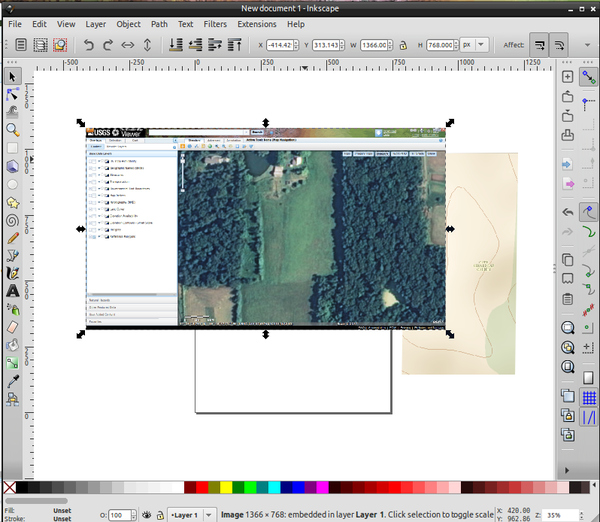Click the opacity O: input field
Screen dimensions: 600x522
[120, 514]
